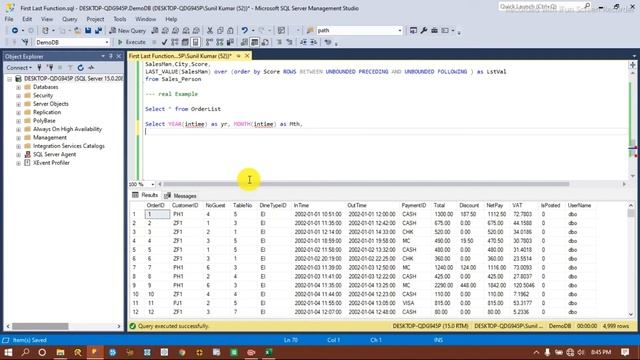This screenshot has width=640, height=360.
Task: Click the Open File folder icon
Action: point(77,31)
